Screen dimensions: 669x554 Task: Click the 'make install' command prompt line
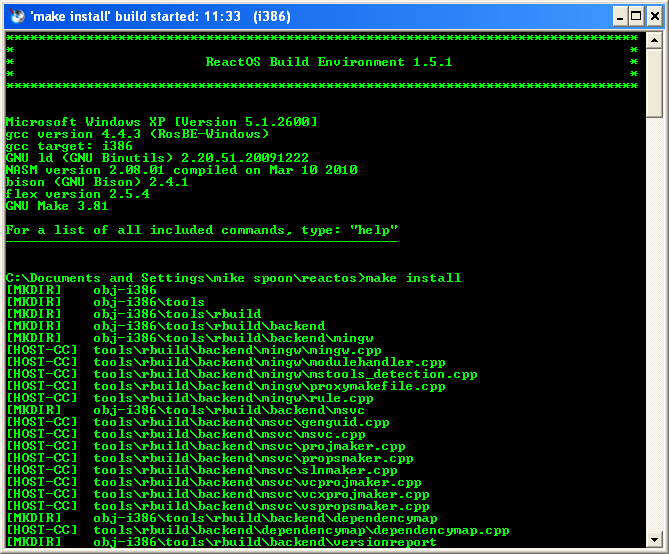[233, 278]
